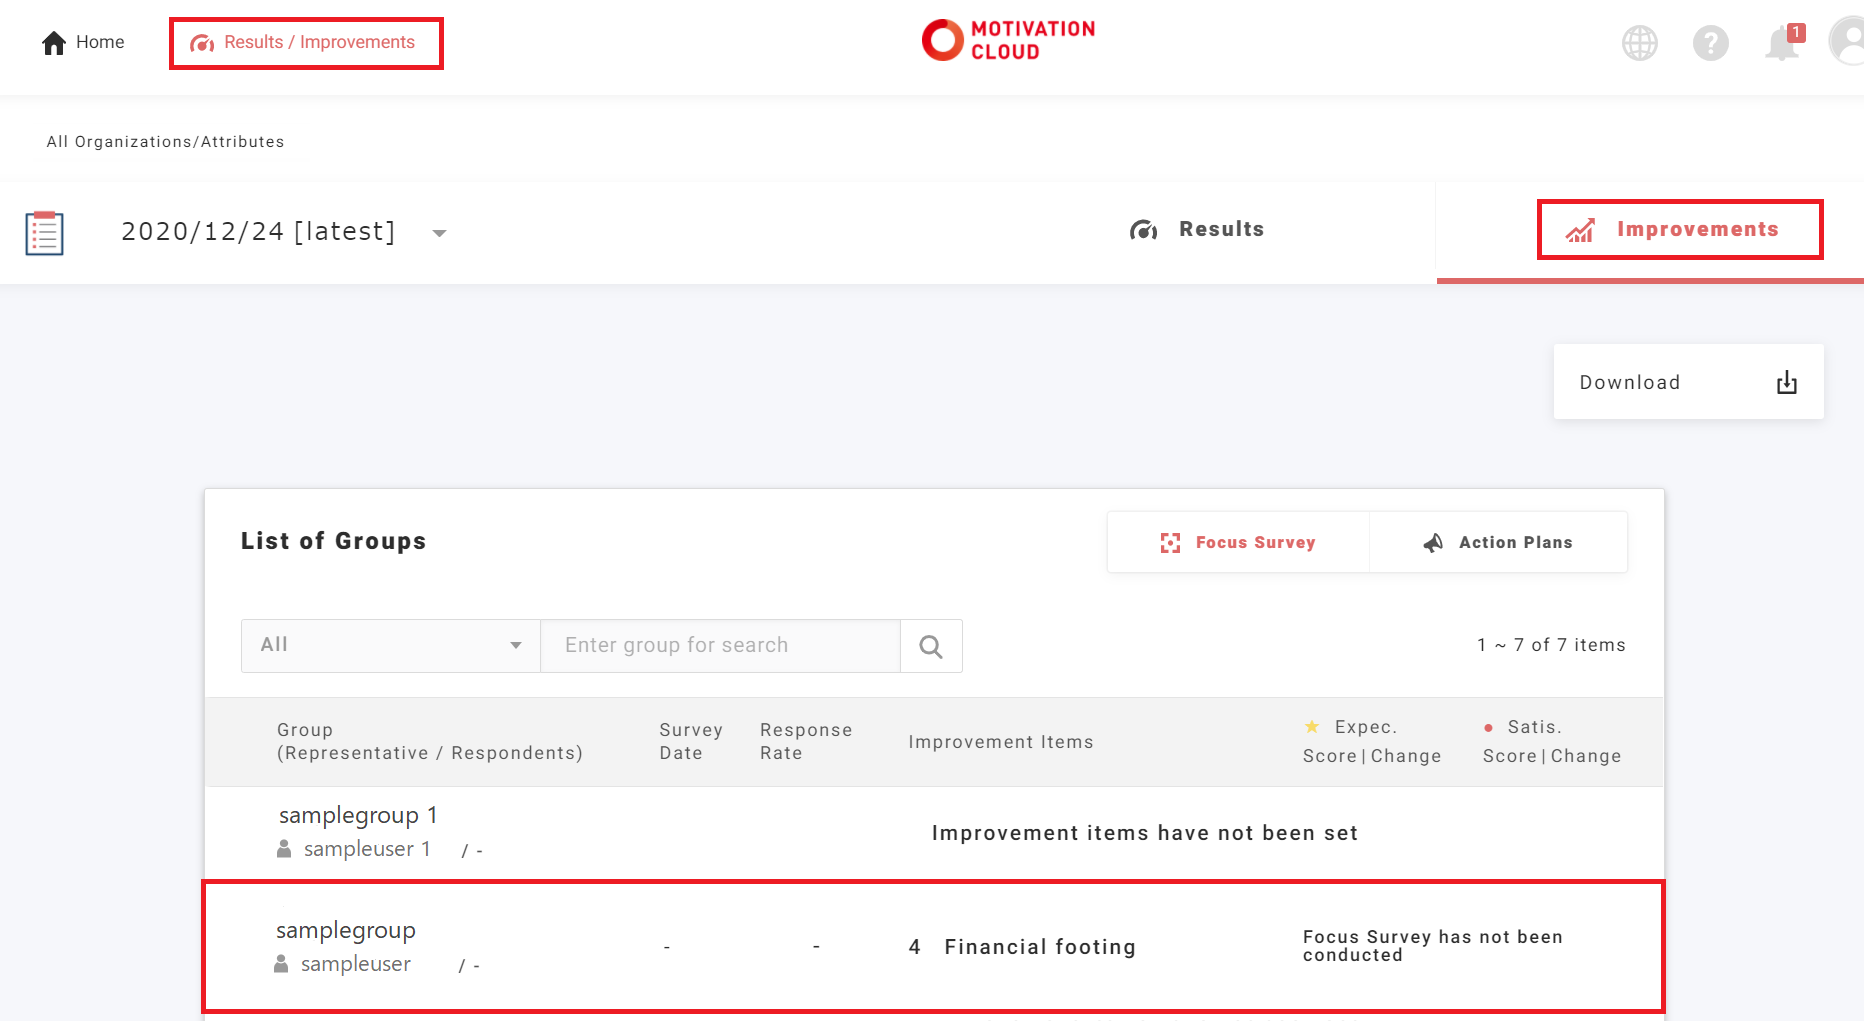Click the Home house icon

(x=54, y=43)
